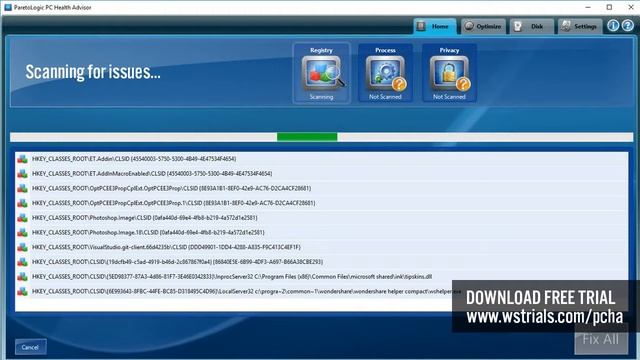Select the OptPCEE3Prop\CLSID registry entry

(x=321, y=188)
